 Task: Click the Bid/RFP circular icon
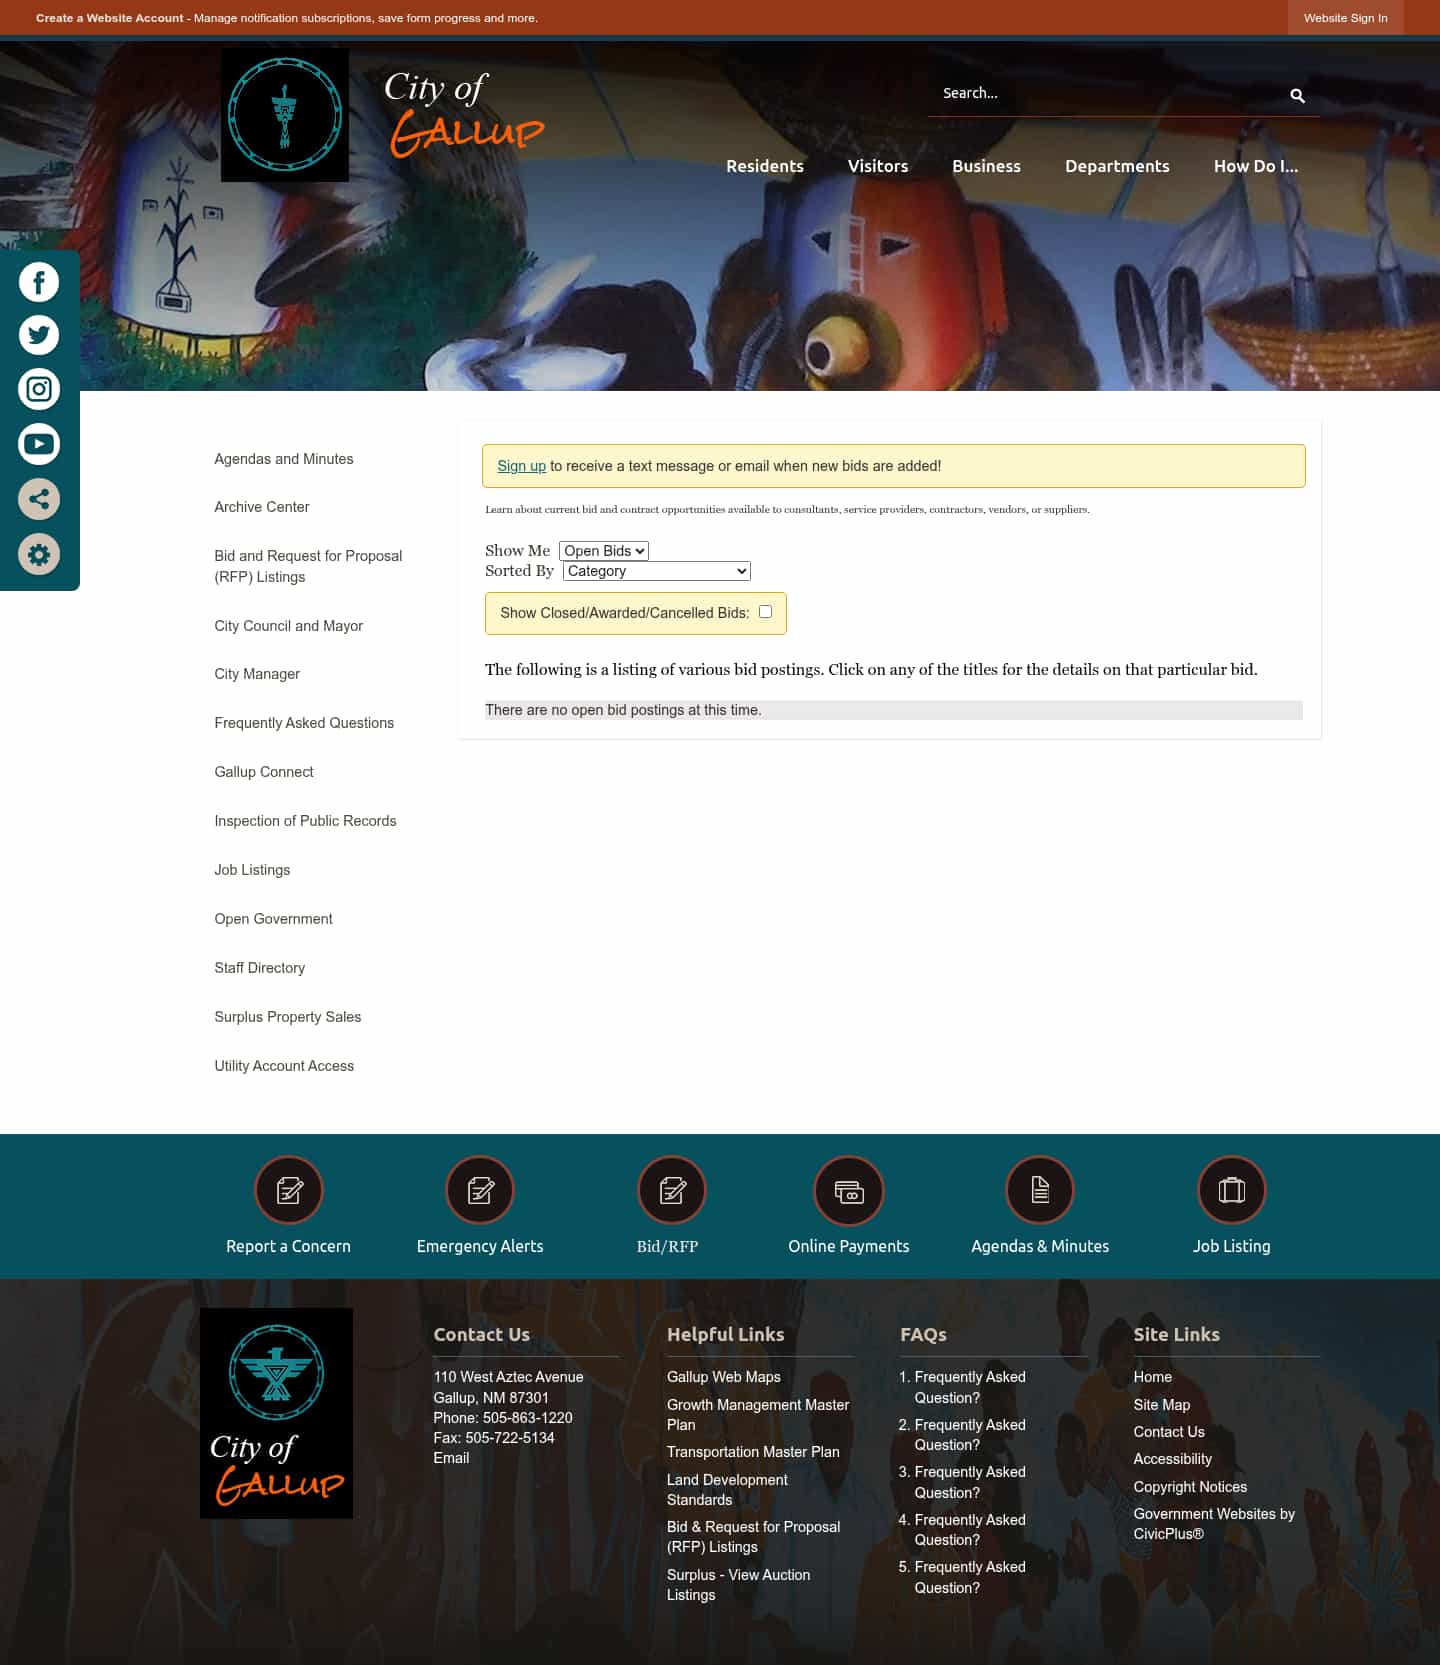pos(672,1190)
